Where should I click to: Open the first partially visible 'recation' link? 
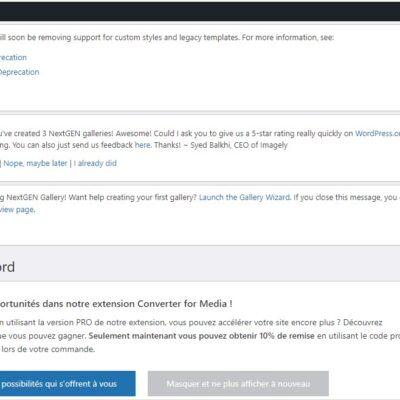coord(13,57)
